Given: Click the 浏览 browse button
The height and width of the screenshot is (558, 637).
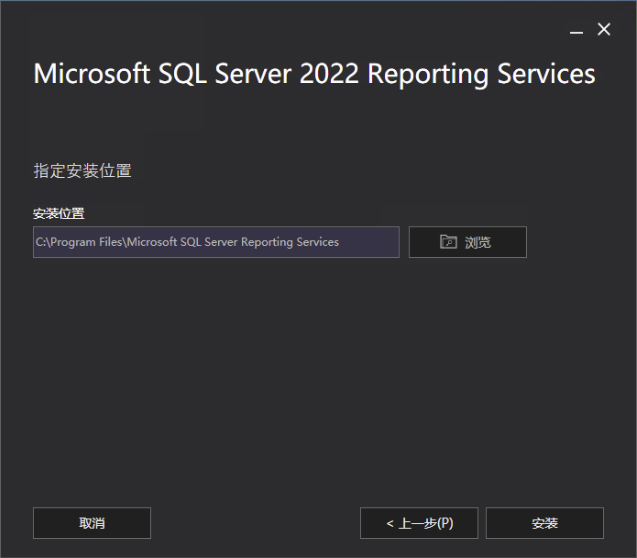Looking at the screenshot, I should click(x=468, y=242).
